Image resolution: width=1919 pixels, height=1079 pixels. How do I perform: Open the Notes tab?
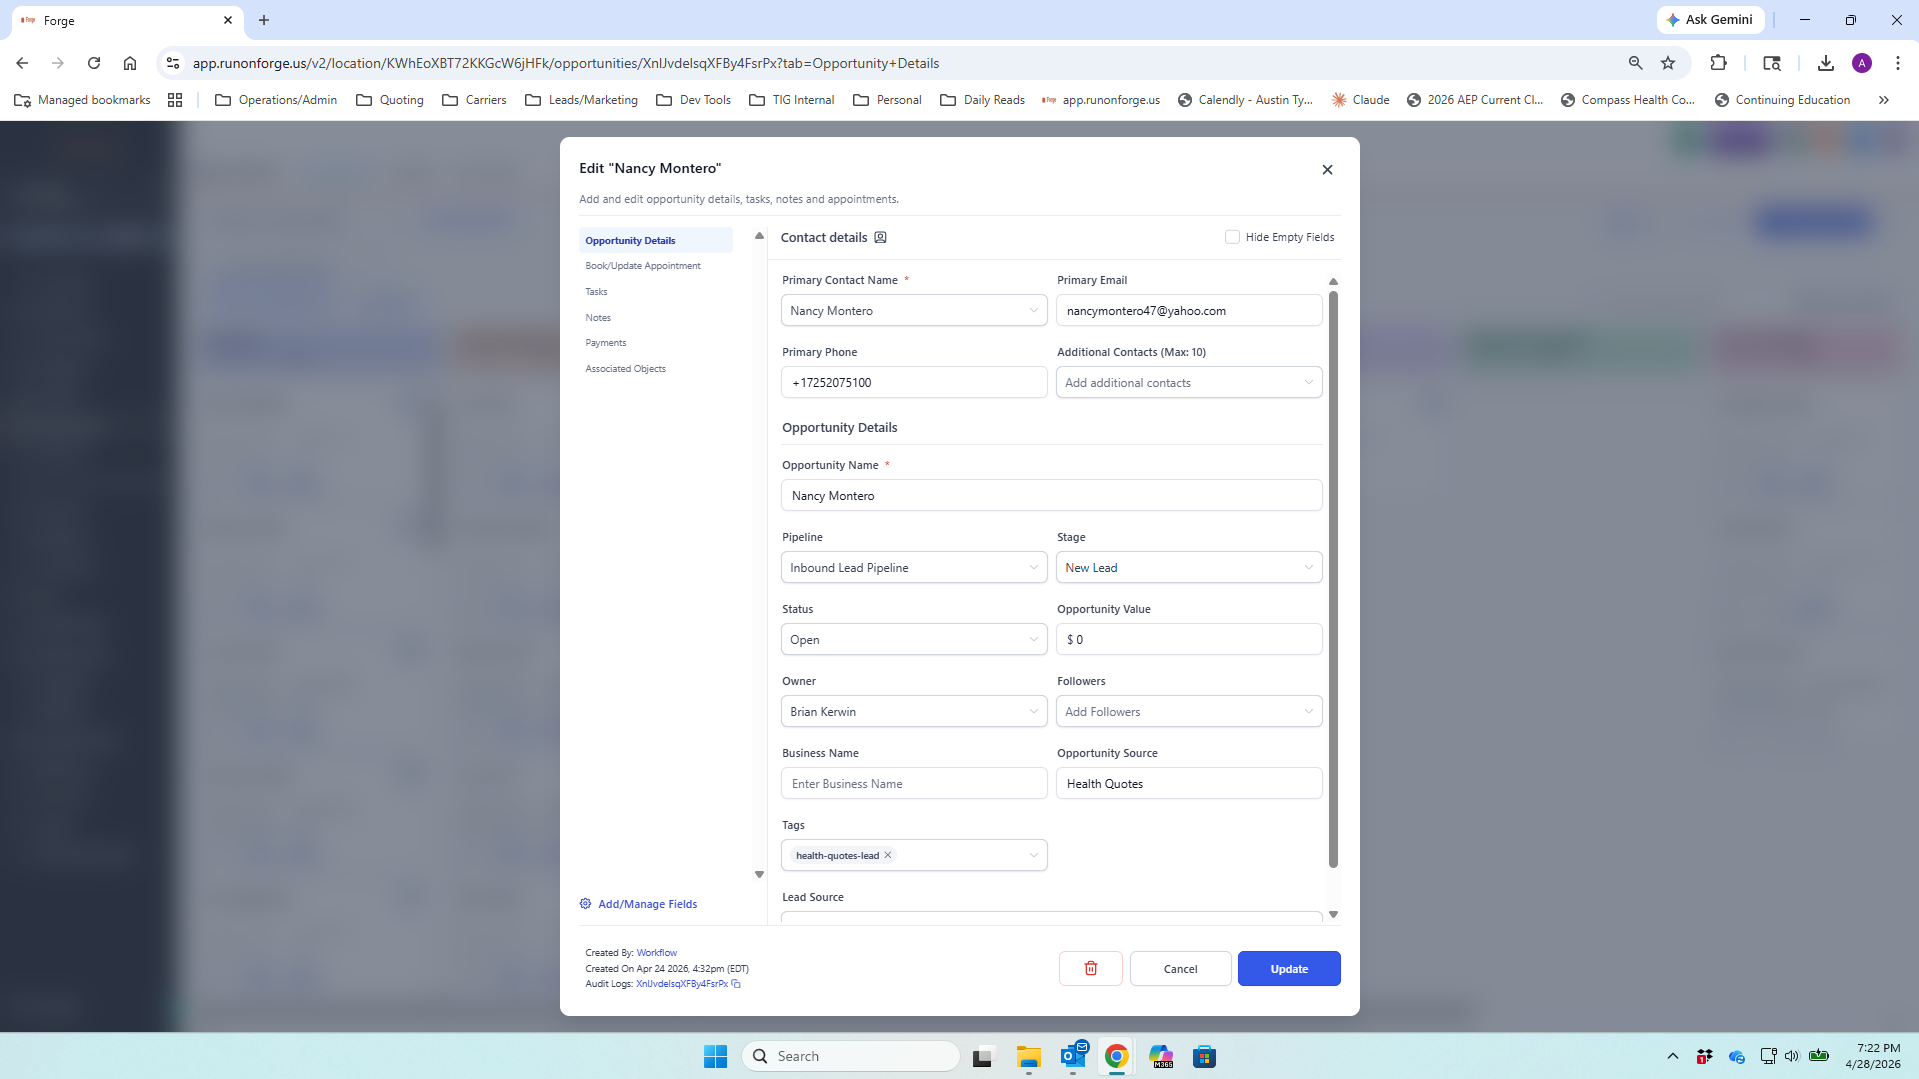598,318
